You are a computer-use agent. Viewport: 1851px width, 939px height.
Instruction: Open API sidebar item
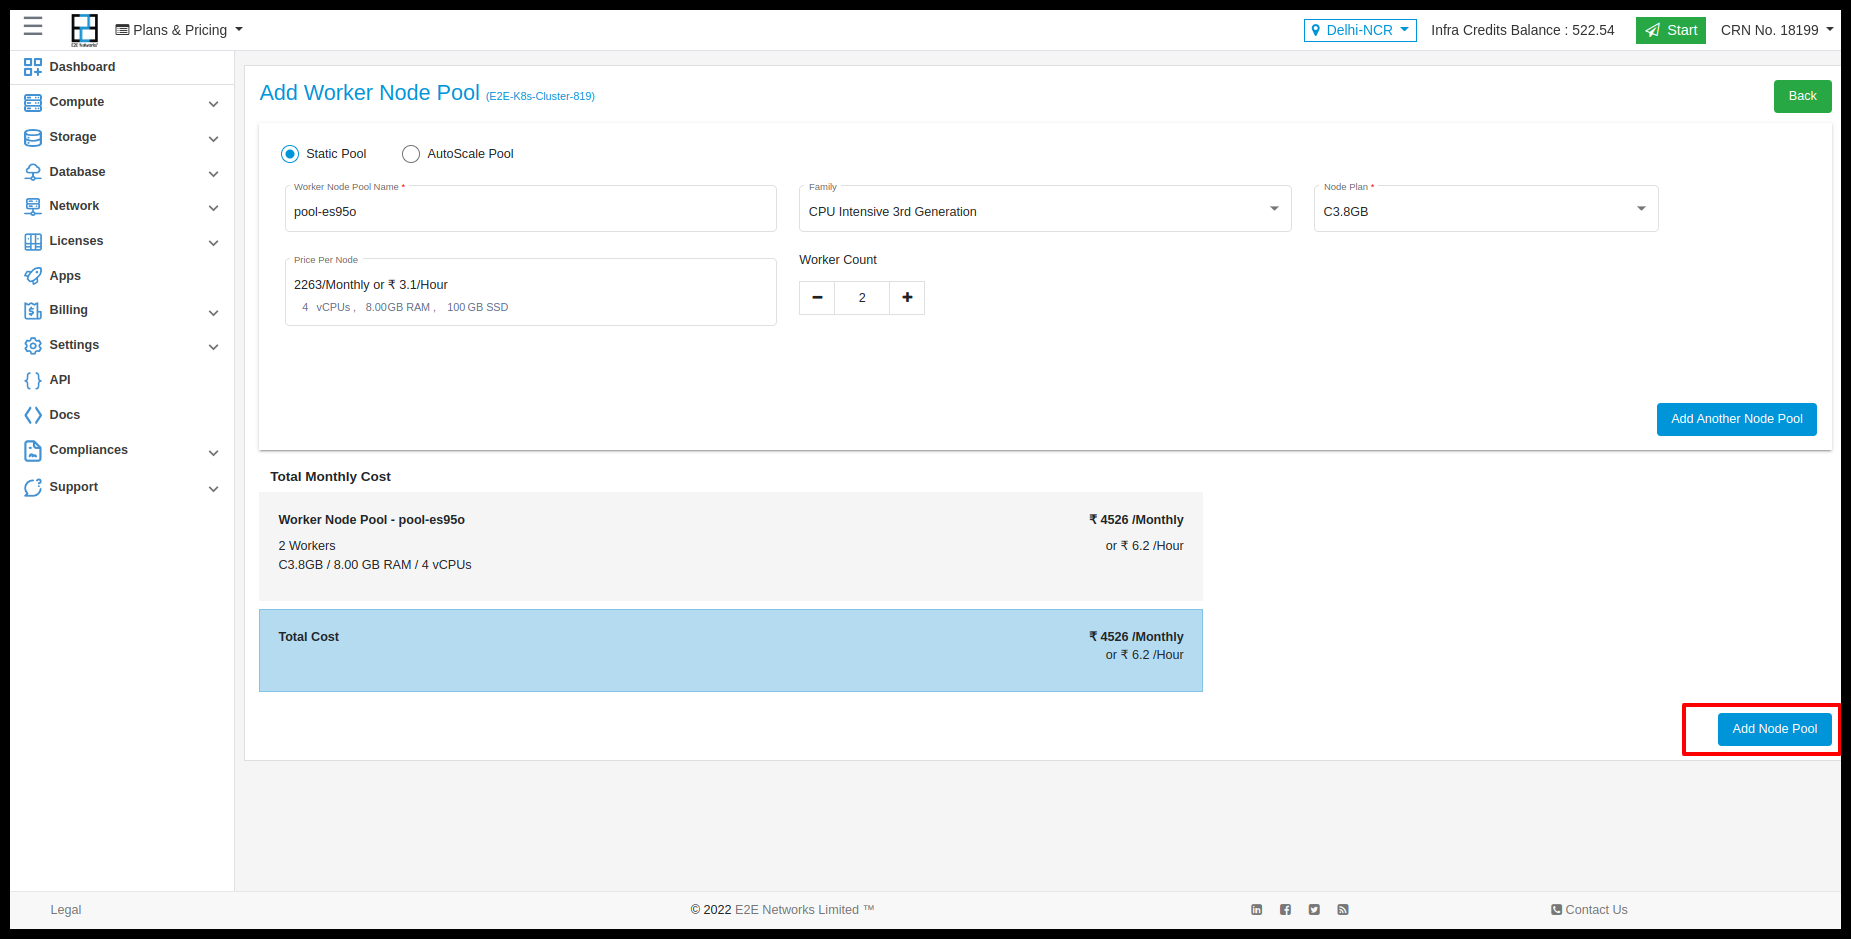click(60, 380)
